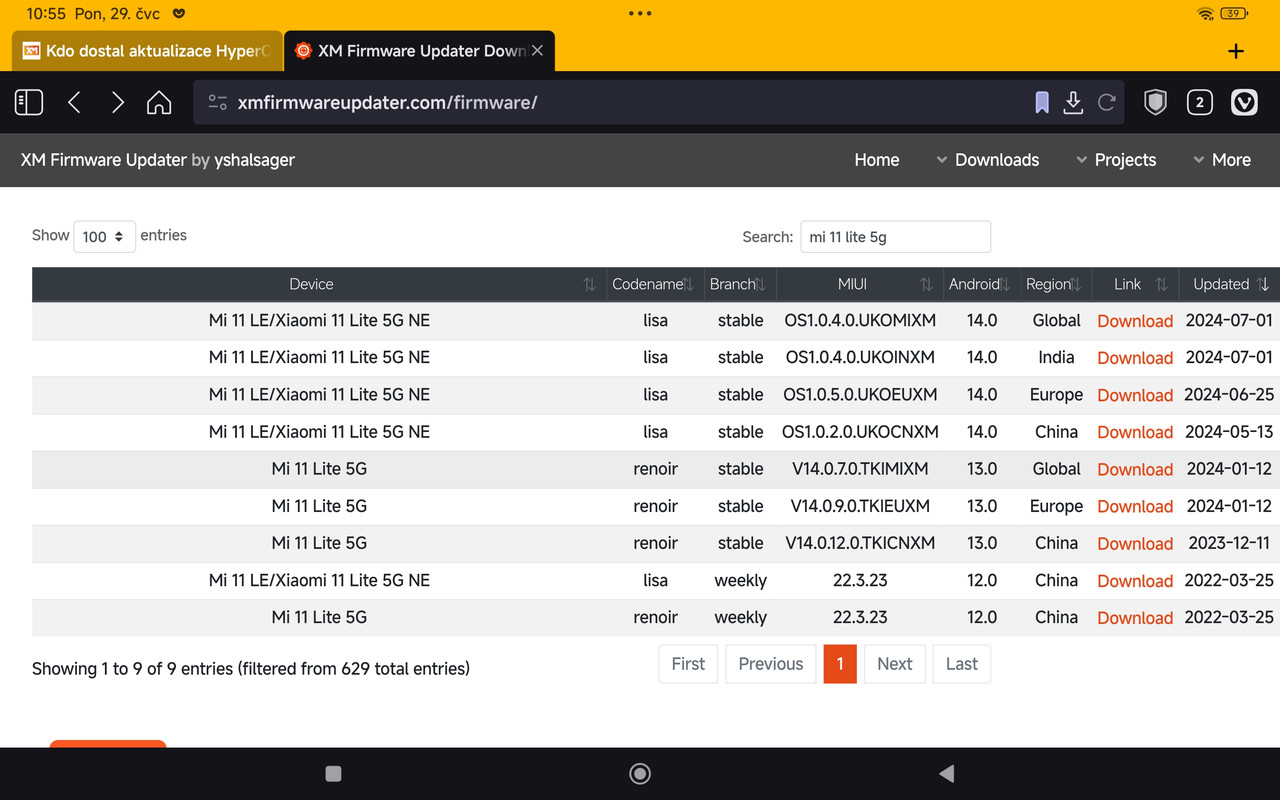Go forward with the right arrow
The image size is (1280, 800).
(117, 102)
